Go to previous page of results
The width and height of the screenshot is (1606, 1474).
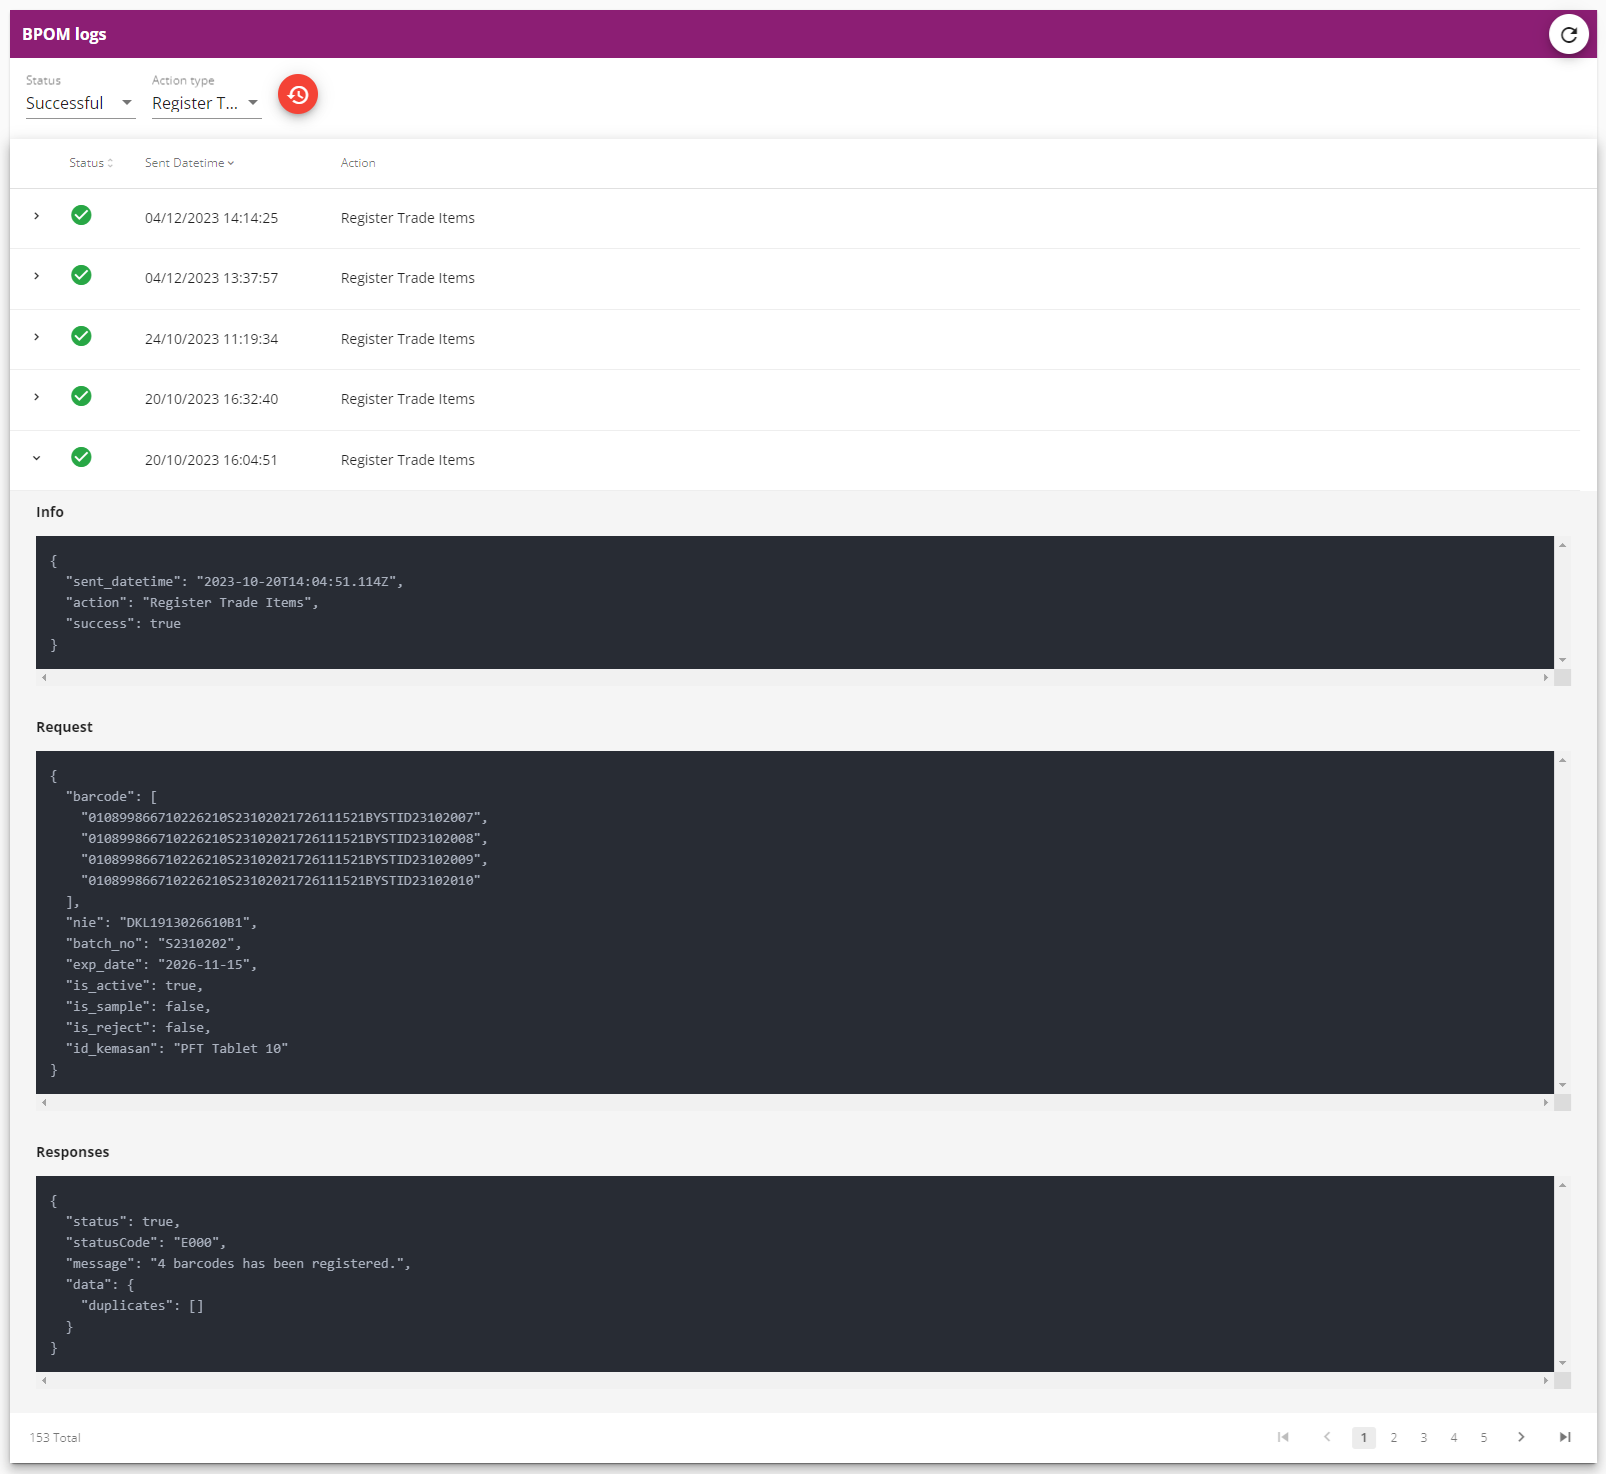[1327, 1437]
